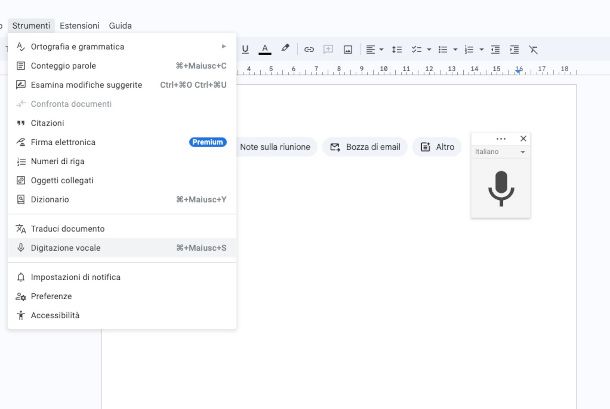
Task: Decrease indent using toolbar icon
Action: pos(496,48)
